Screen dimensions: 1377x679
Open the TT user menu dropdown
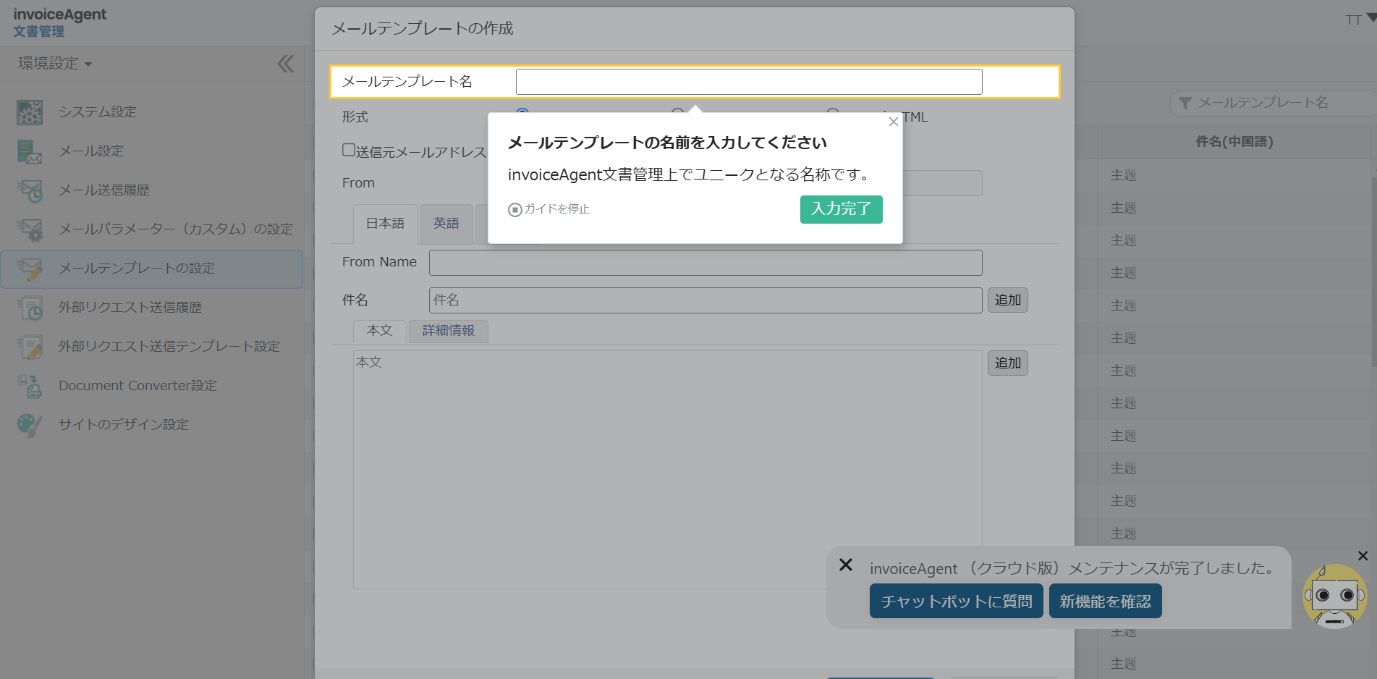pyautogui.click(x=1360, y=19)
